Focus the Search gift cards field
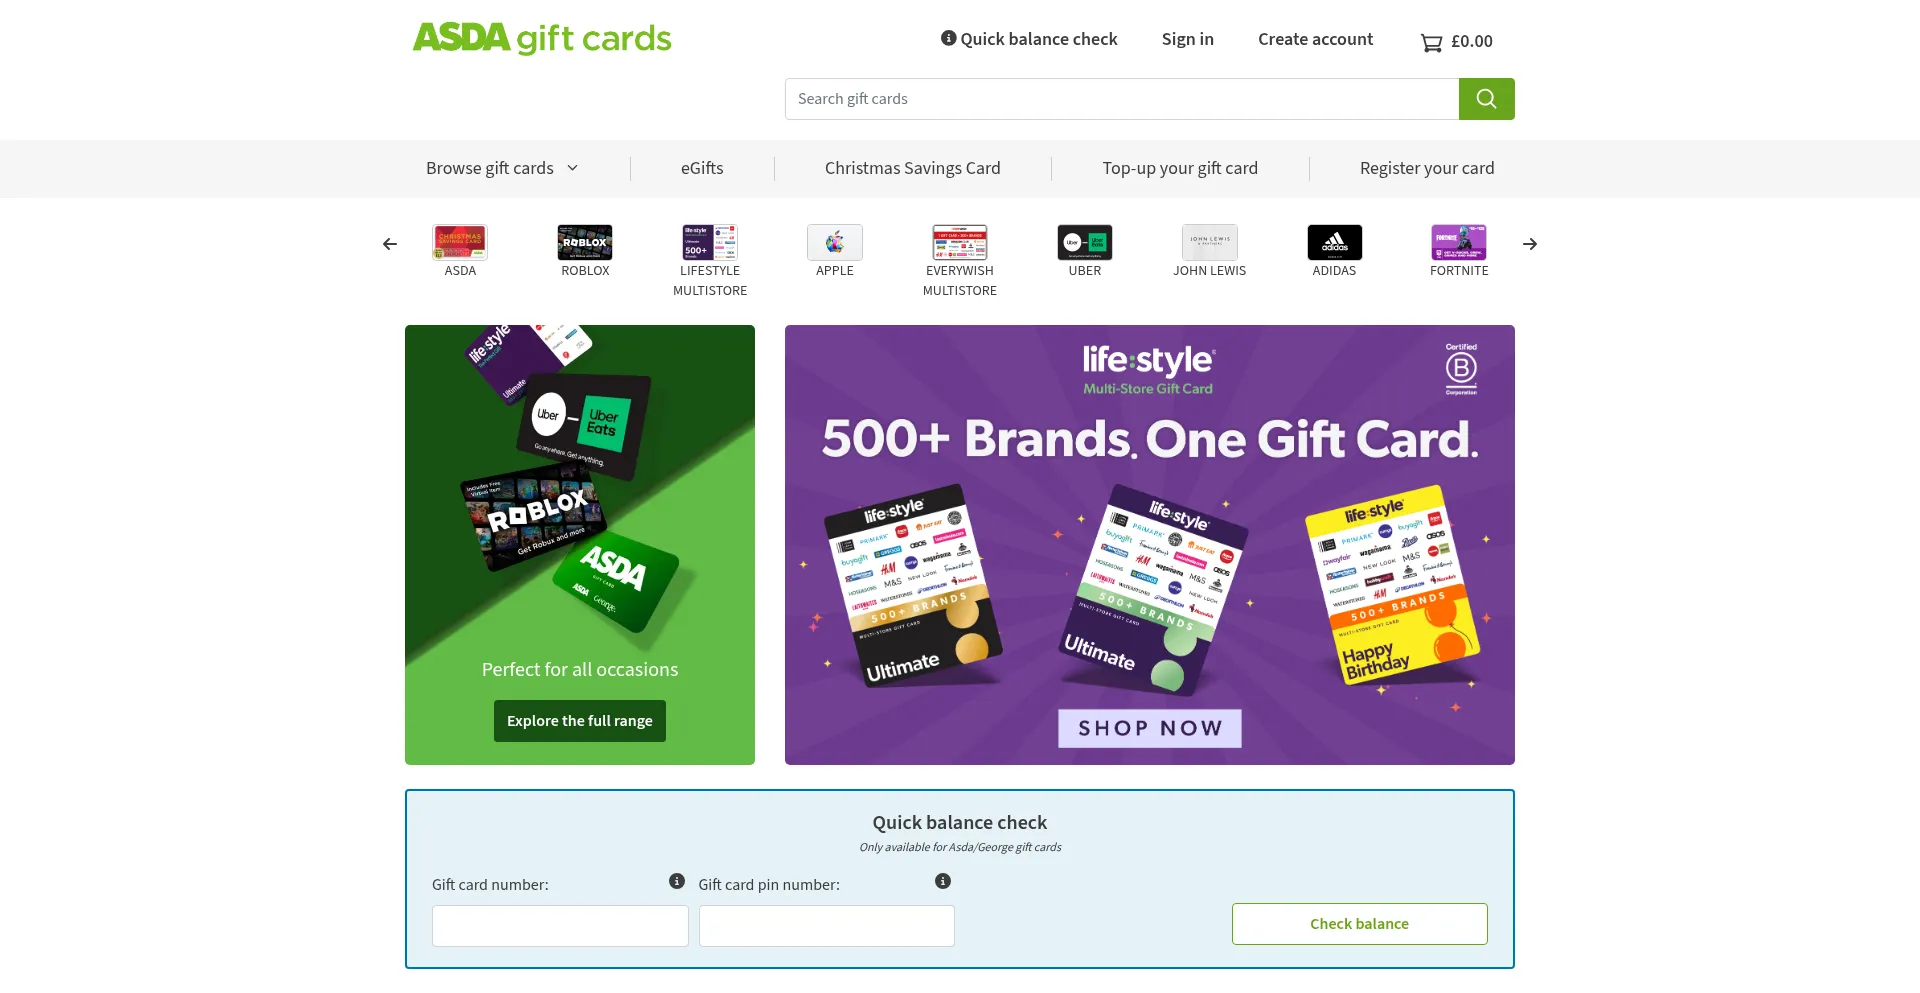 click(x=1122, y=99)
